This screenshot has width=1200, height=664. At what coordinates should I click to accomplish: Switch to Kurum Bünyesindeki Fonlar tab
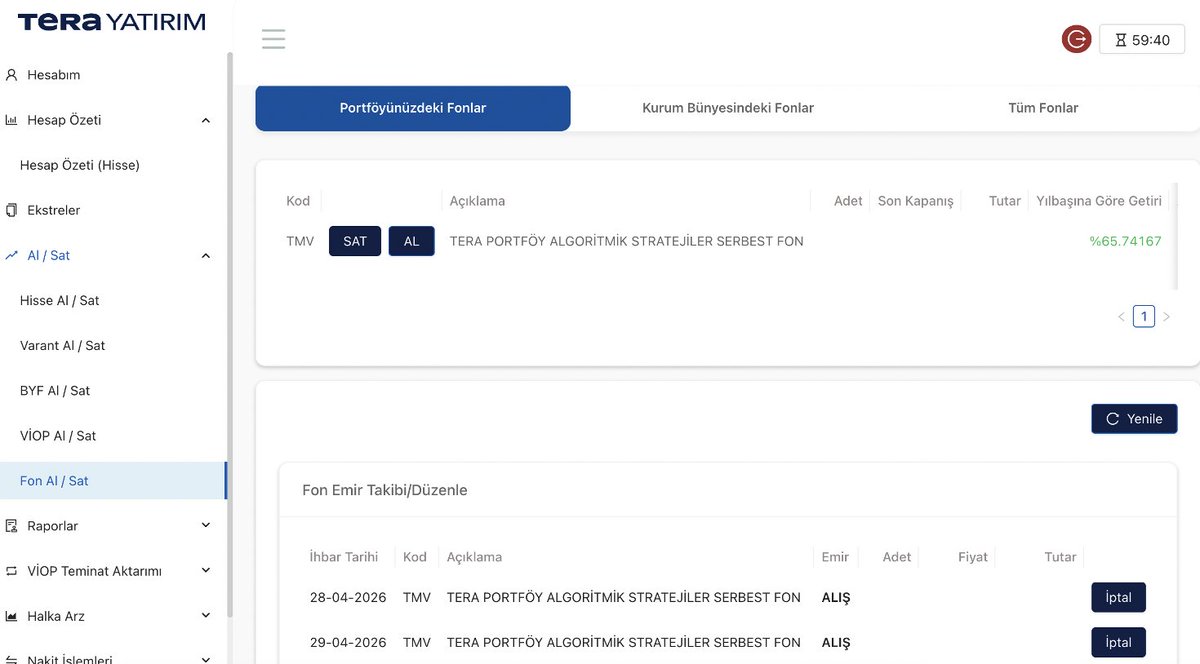coord(728,108)
